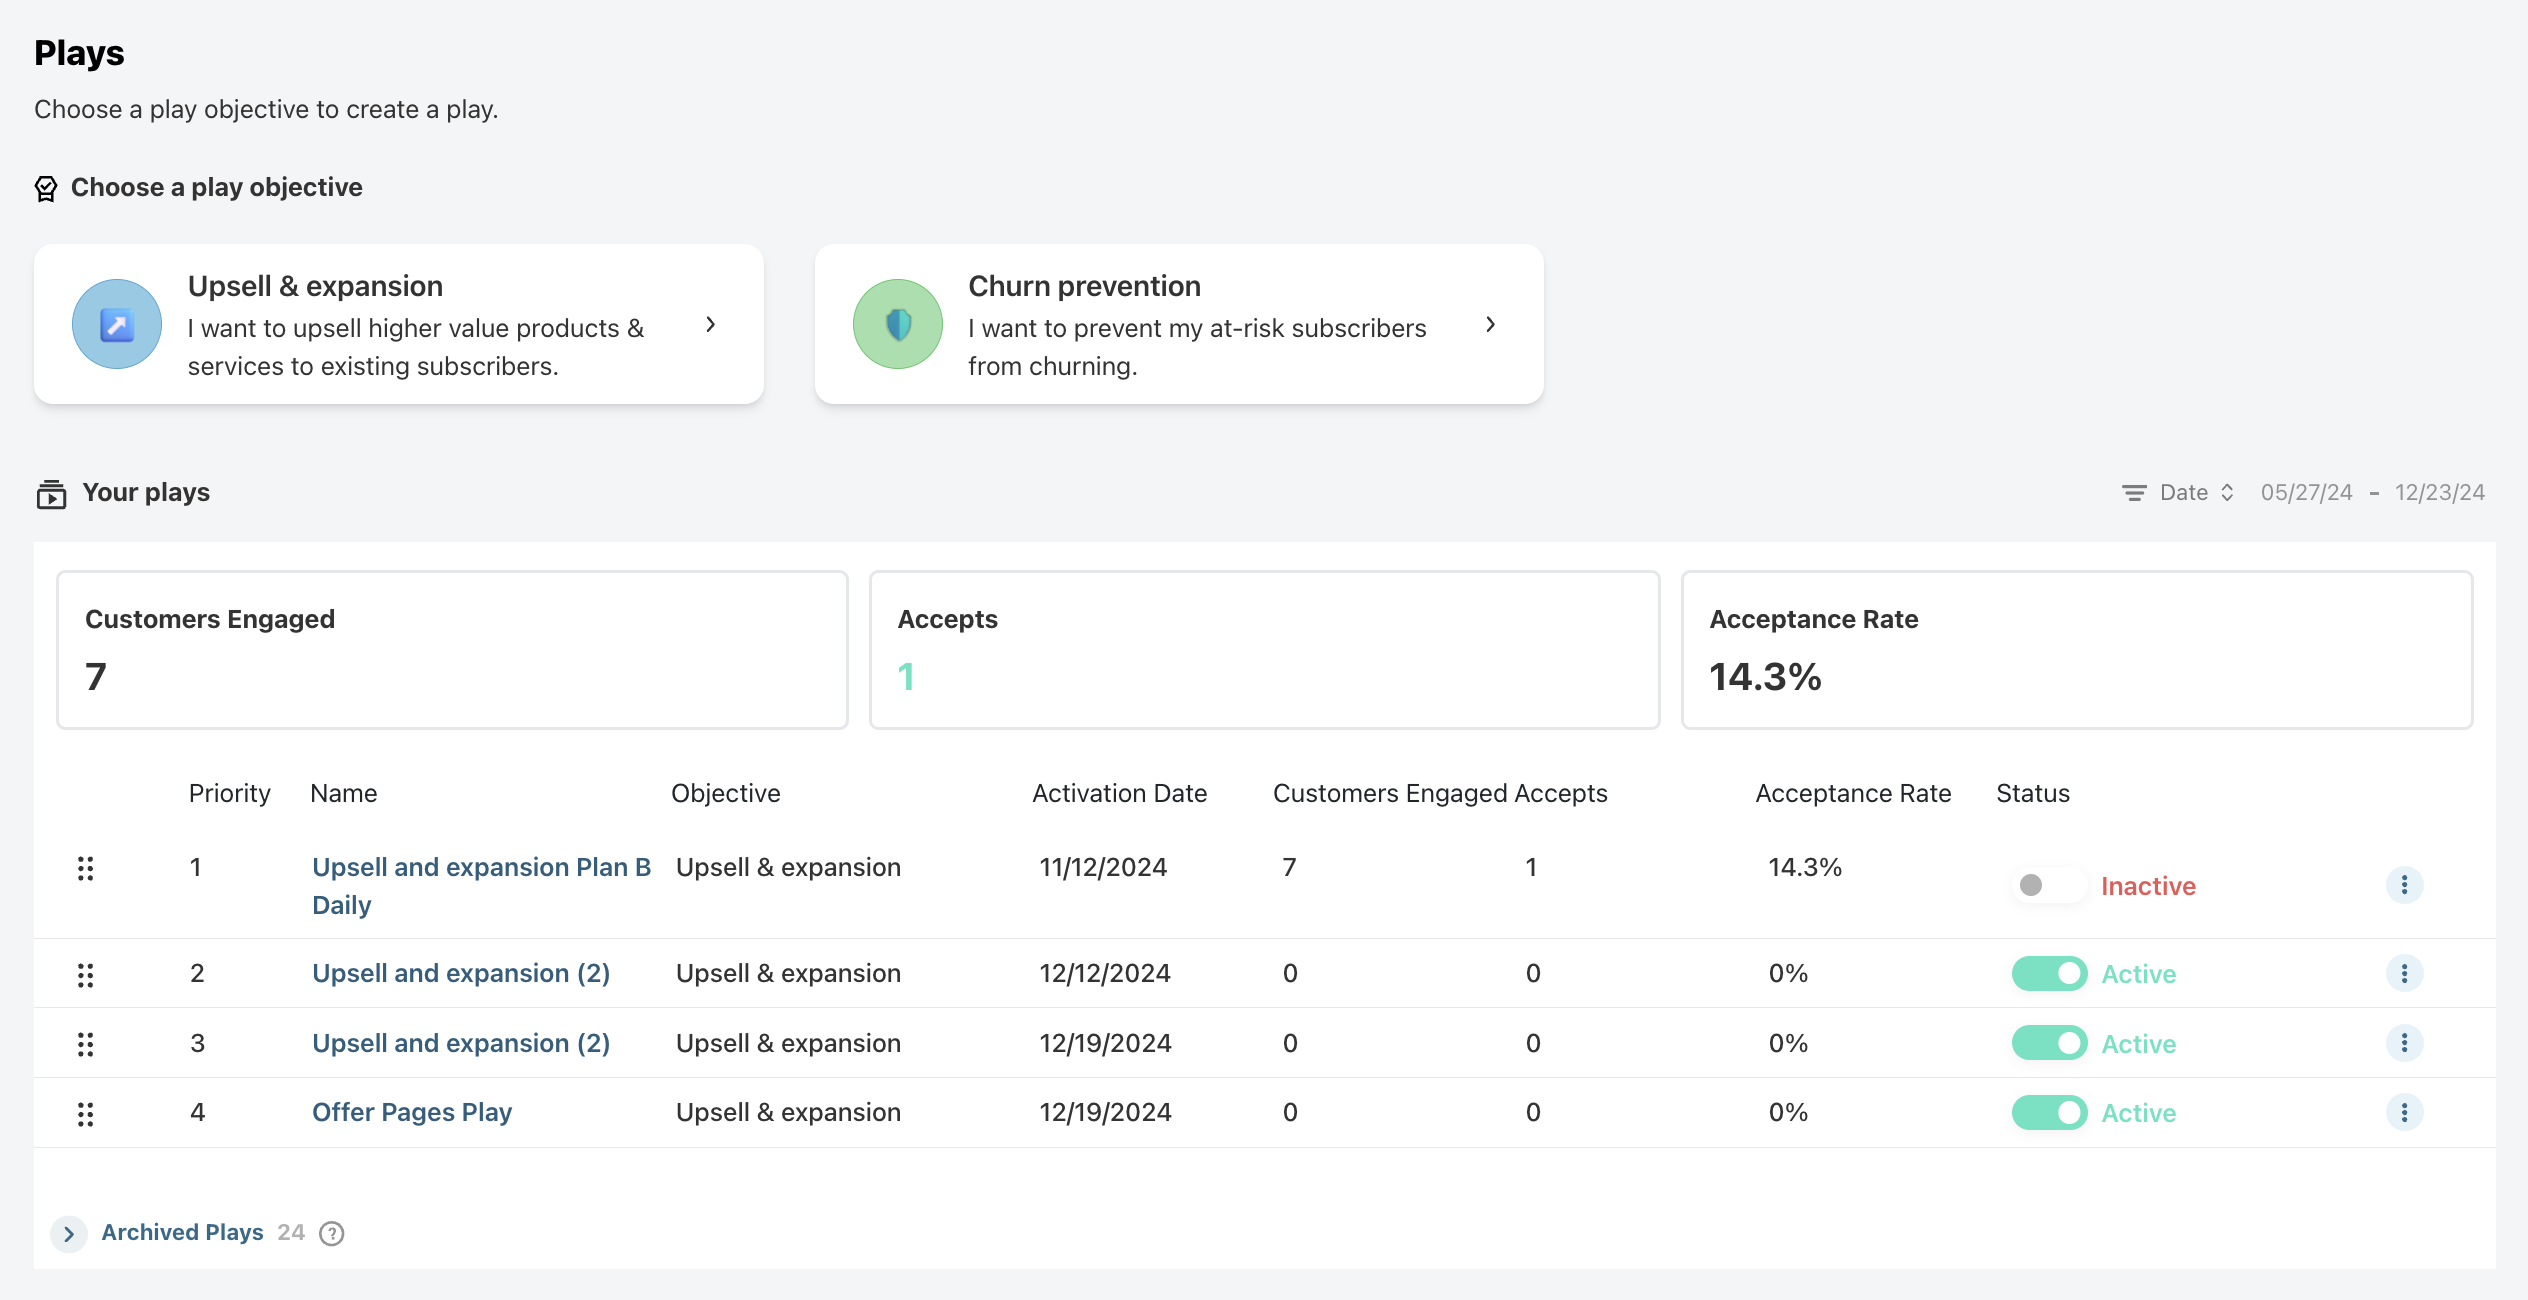Click the start date 05/27/24
Image resolution: width=2528 pixels, height=1300 pixels.
pos(2307,493)
